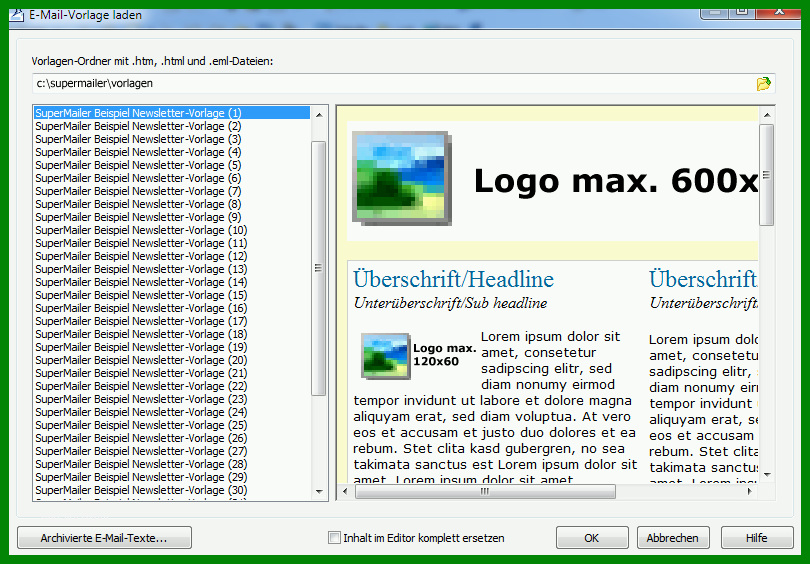Select SuperMailer Beispiel Newsletter-Vorlage (23)
The image size is (810, 564).
[172, 399]
